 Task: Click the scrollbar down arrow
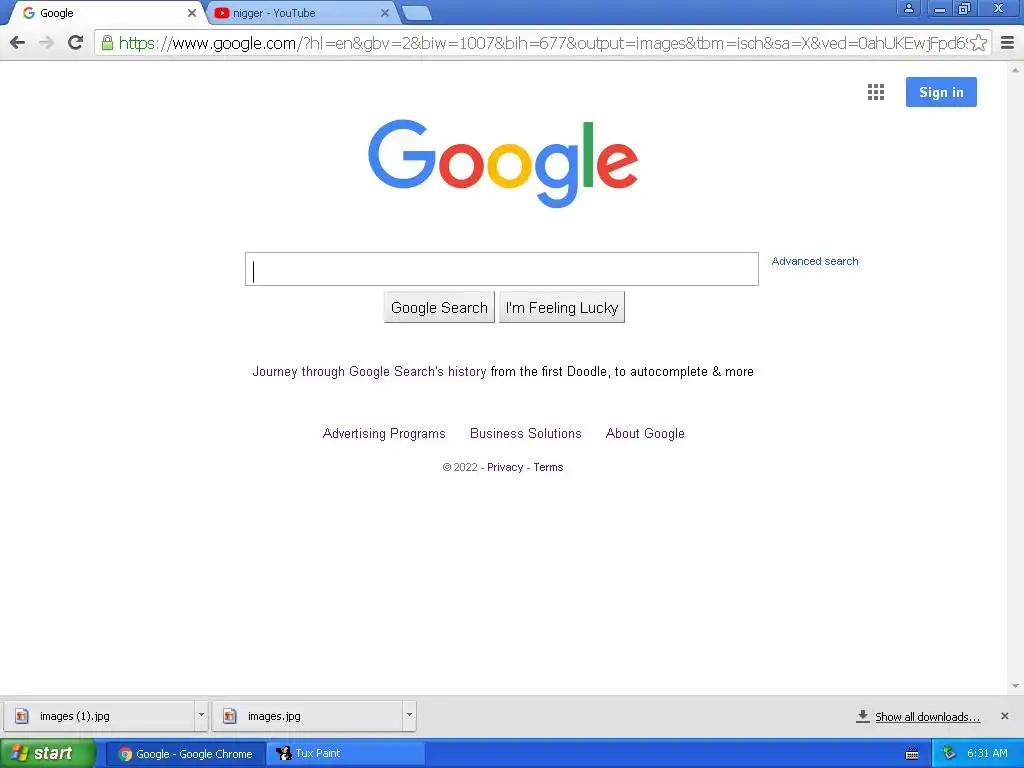1016,686
